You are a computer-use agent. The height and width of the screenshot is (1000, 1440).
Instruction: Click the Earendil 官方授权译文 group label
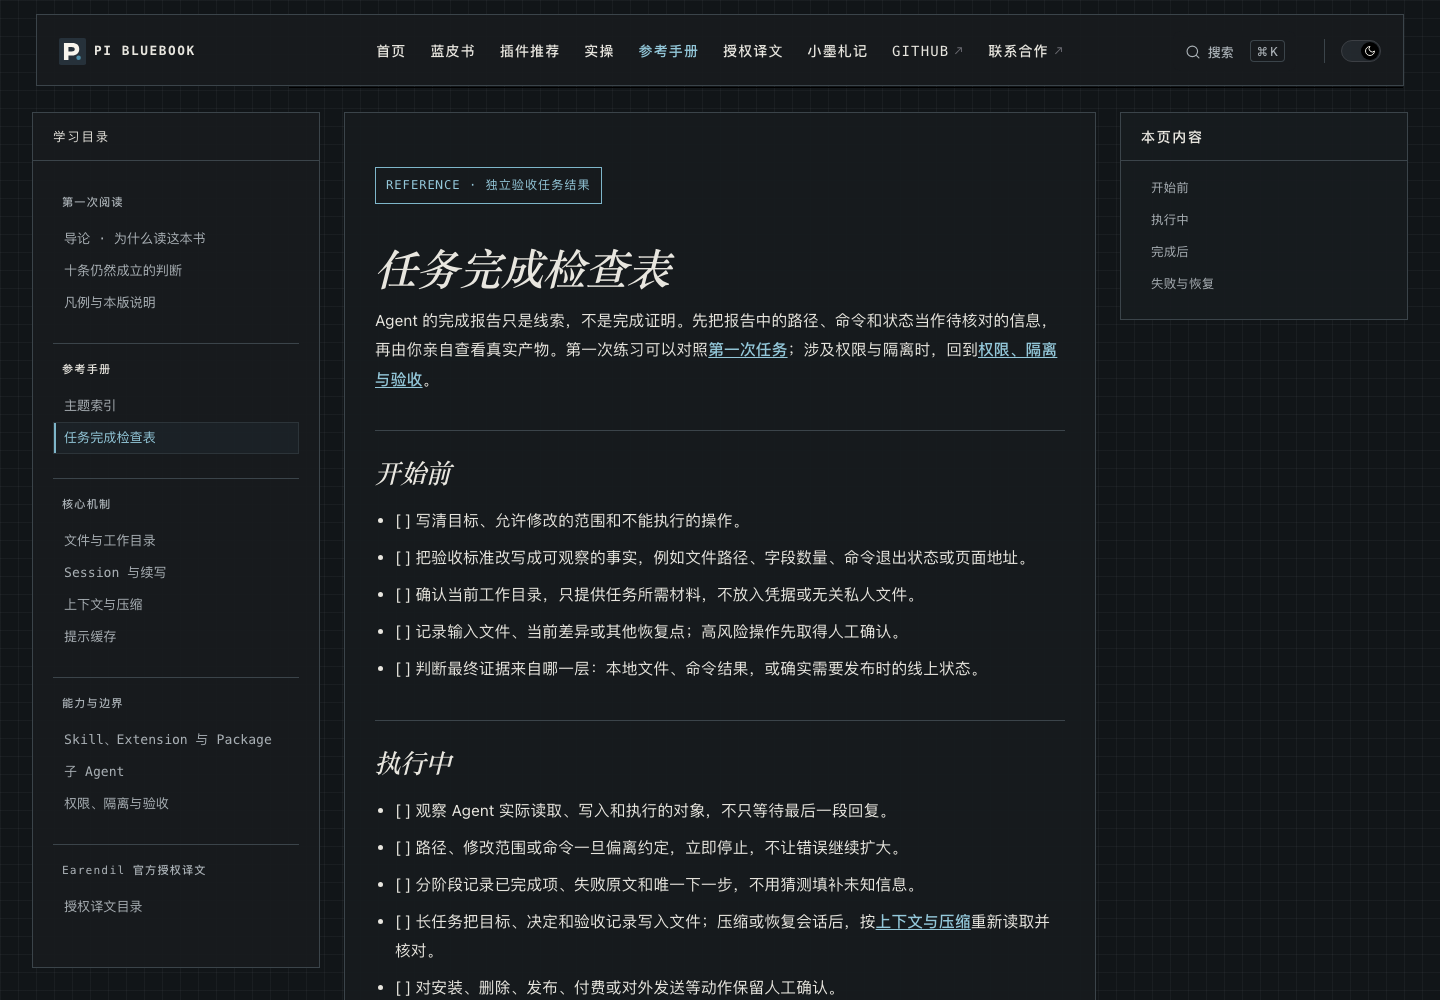pyautogui.click(x=134, y=870)
